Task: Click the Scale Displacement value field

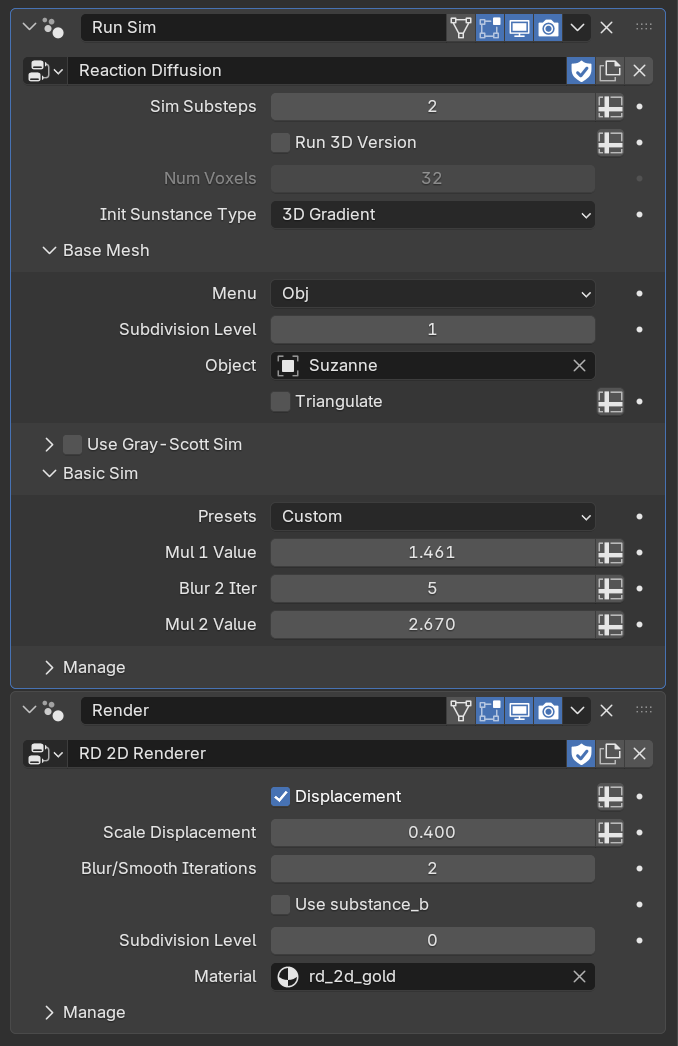Action: [432, 833]
